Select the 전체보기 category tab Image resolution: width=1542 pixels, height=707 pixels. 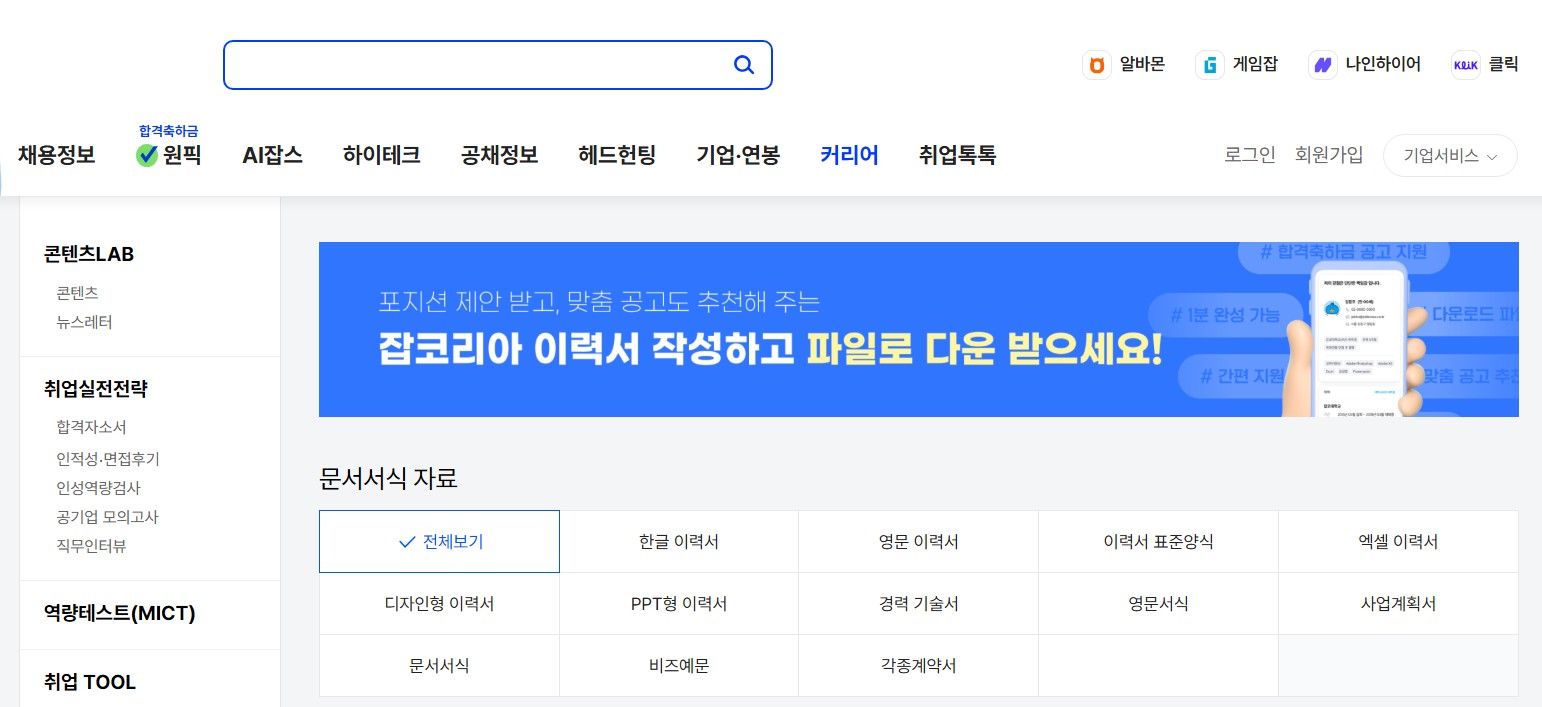tap(439, 541)
